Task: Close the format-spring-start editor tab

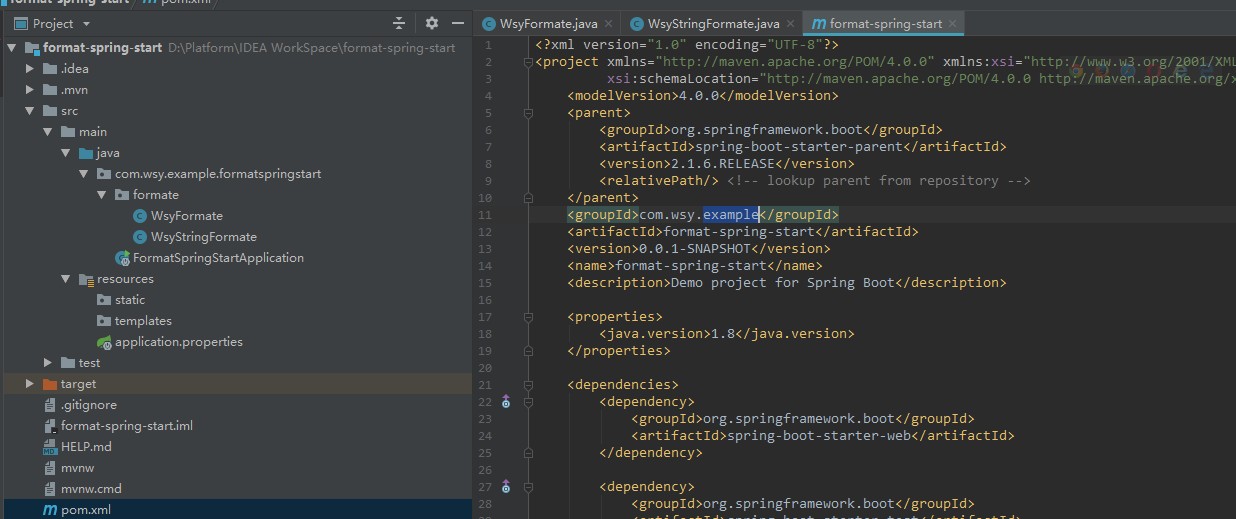Action: tap(952, 23)
